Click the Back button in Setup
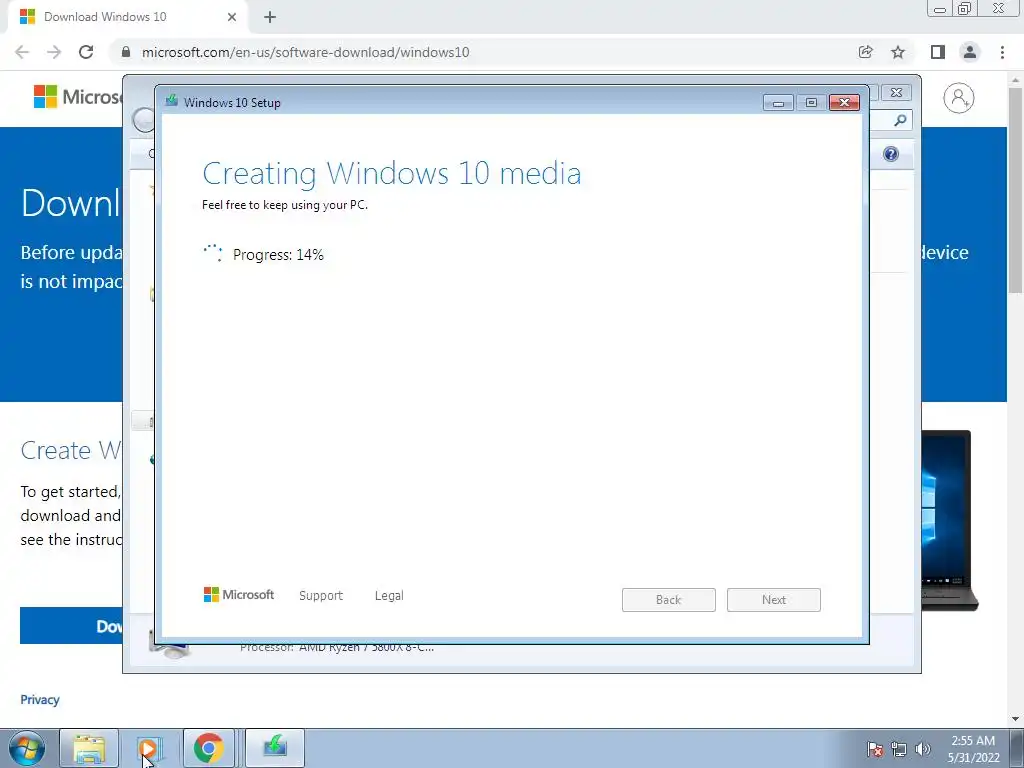Image resolution: width=1024 pixels, height=768 pixels. pyautogui.click(x=669, y=600)
